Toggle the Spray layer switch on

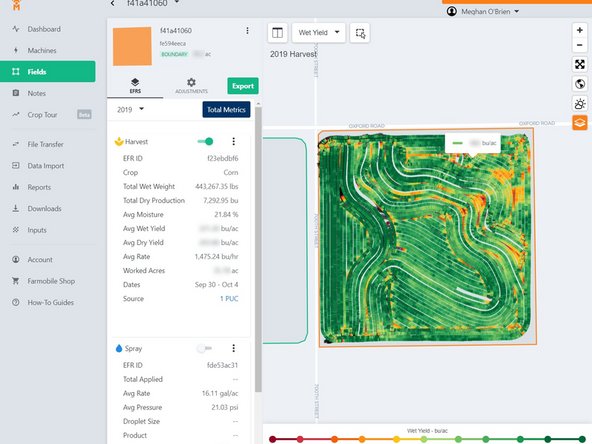point(205,348)
